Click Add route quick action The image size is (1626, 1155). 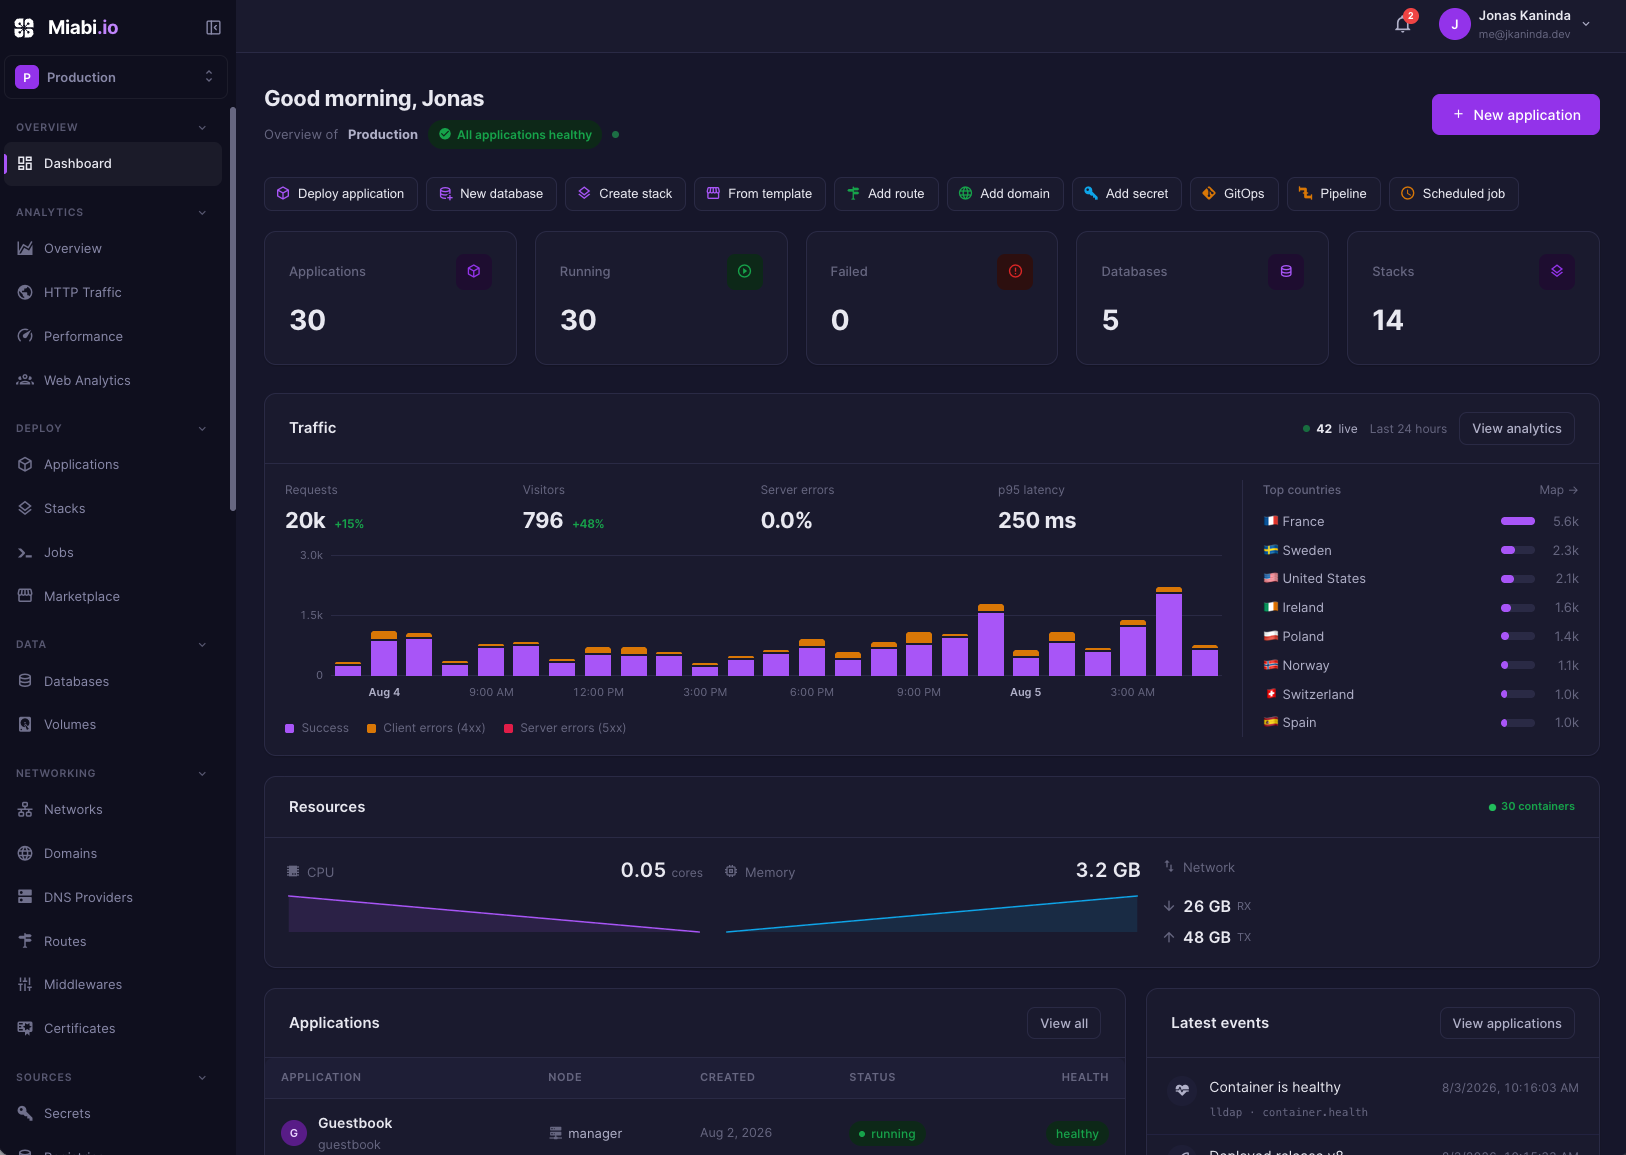(x=886, y=194)
